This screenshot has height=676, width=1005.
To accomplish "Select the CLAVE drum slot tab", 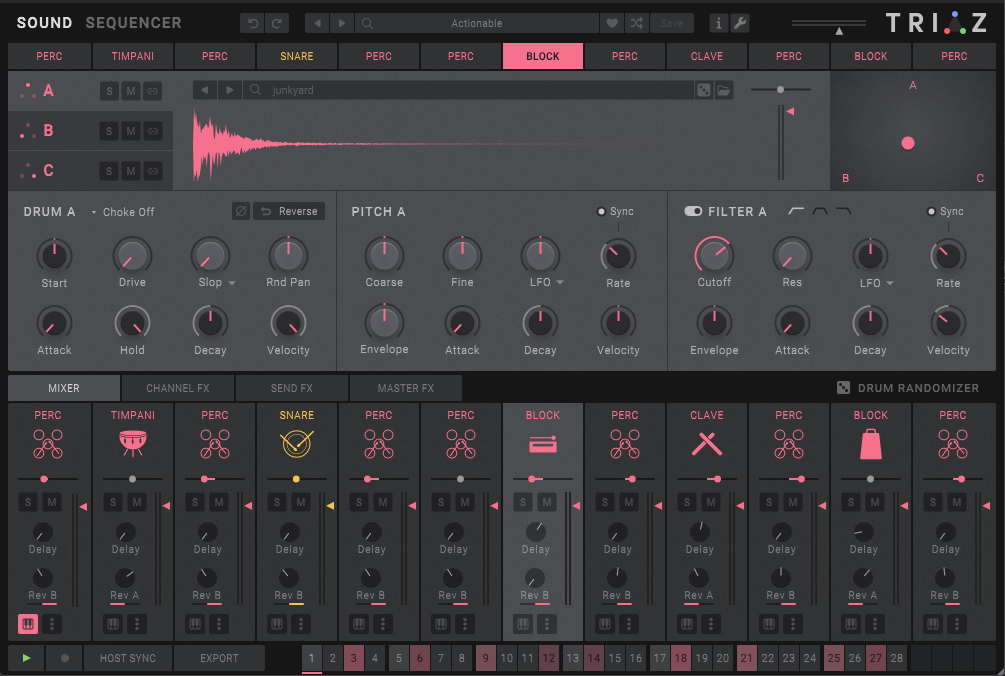I will (707, 56).
